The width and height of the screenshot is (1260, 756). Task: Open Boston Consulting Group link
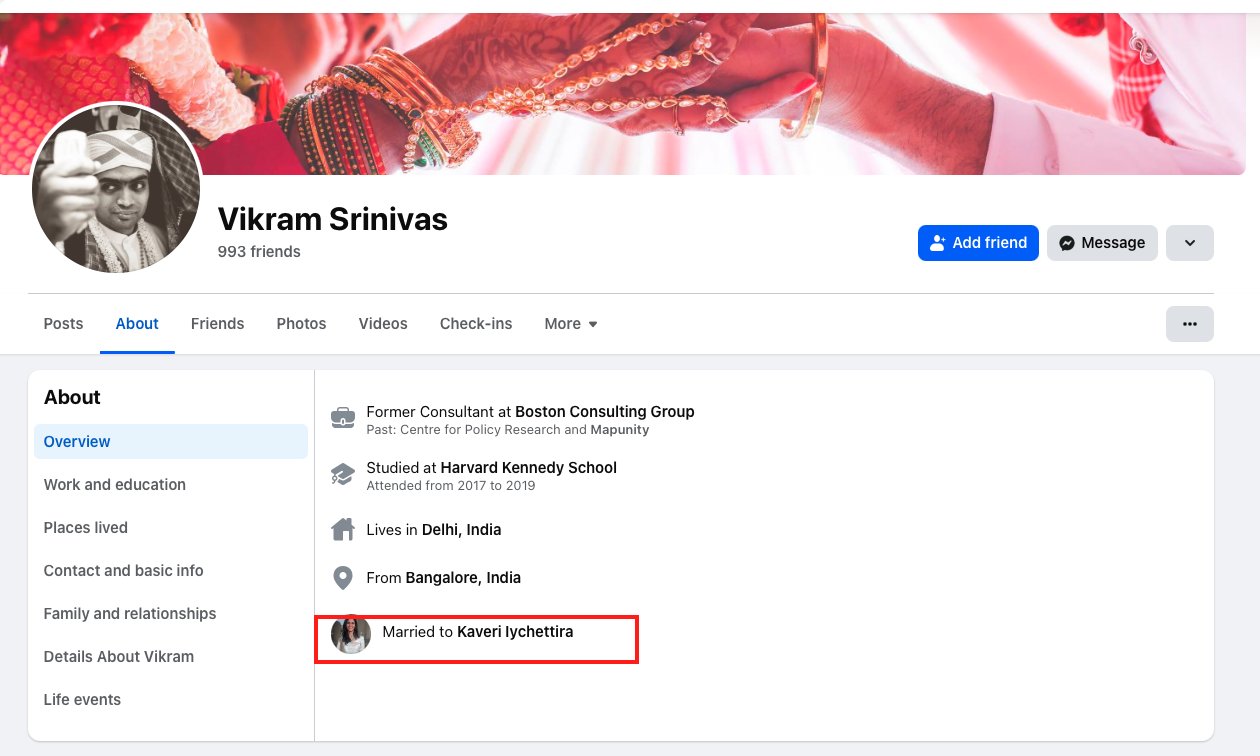click(604, 411)
